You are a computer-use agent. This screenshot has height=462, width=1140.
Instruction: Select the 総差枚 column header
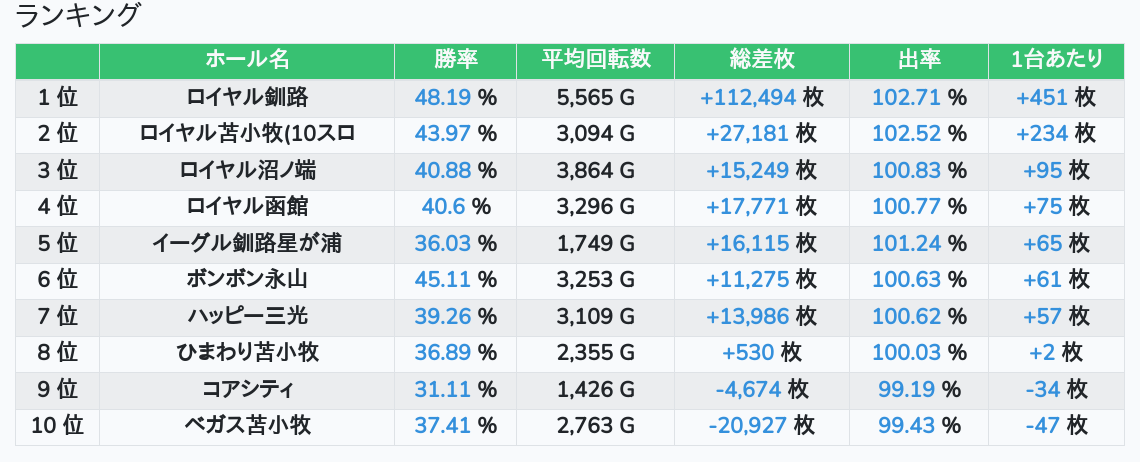point(762,60)
